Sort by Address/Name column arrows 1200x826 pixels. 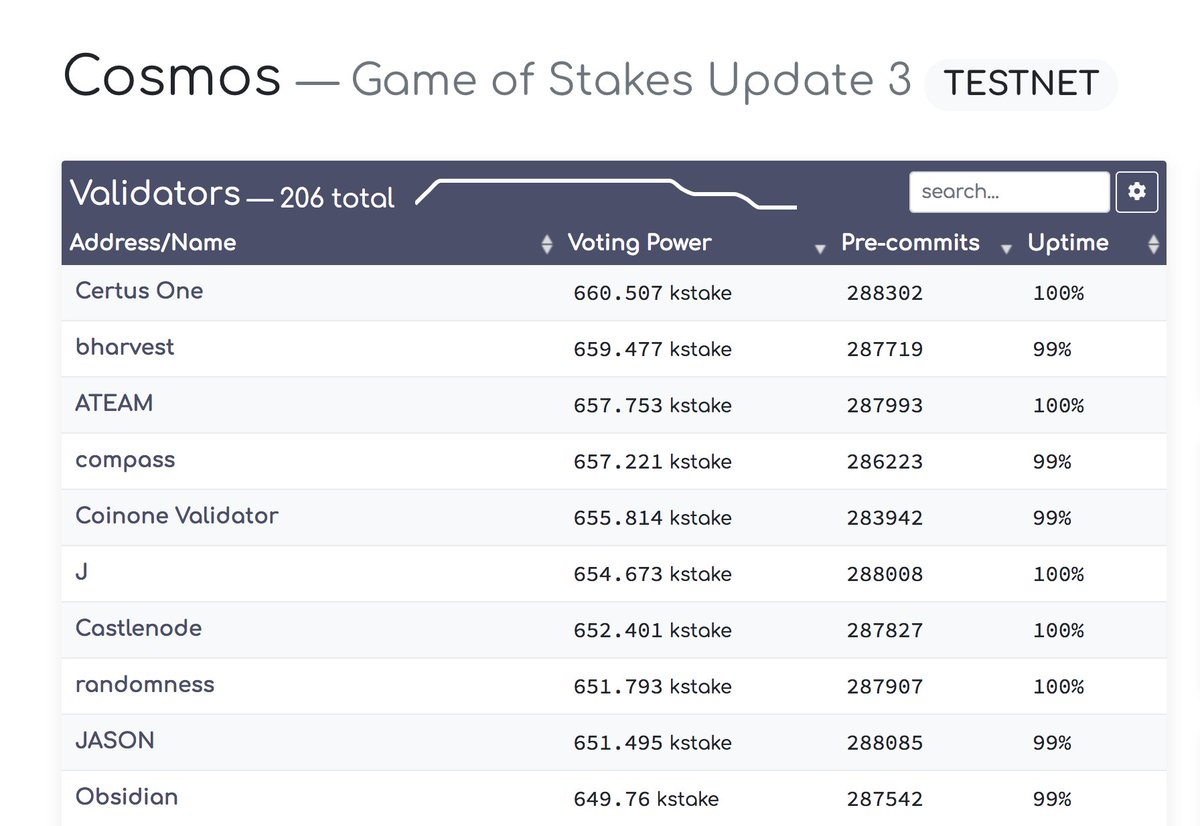(x=546, y=244)
